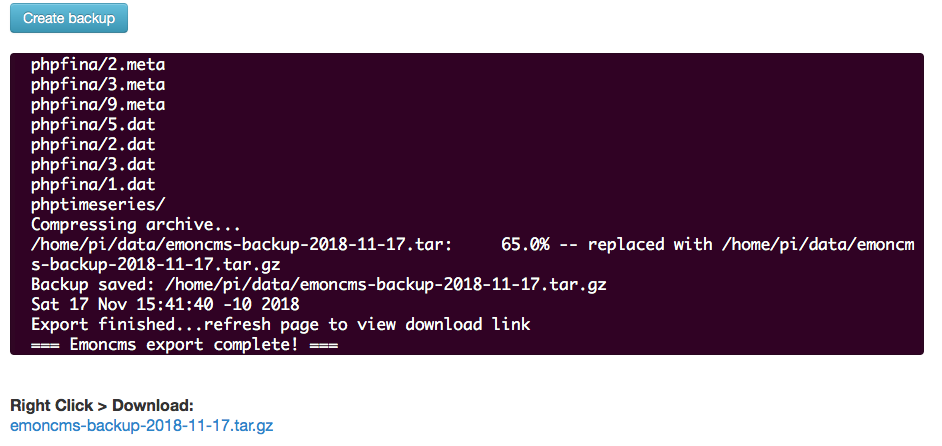
Task: Click the Emoncms export complete line
Action: pos(184,345)
